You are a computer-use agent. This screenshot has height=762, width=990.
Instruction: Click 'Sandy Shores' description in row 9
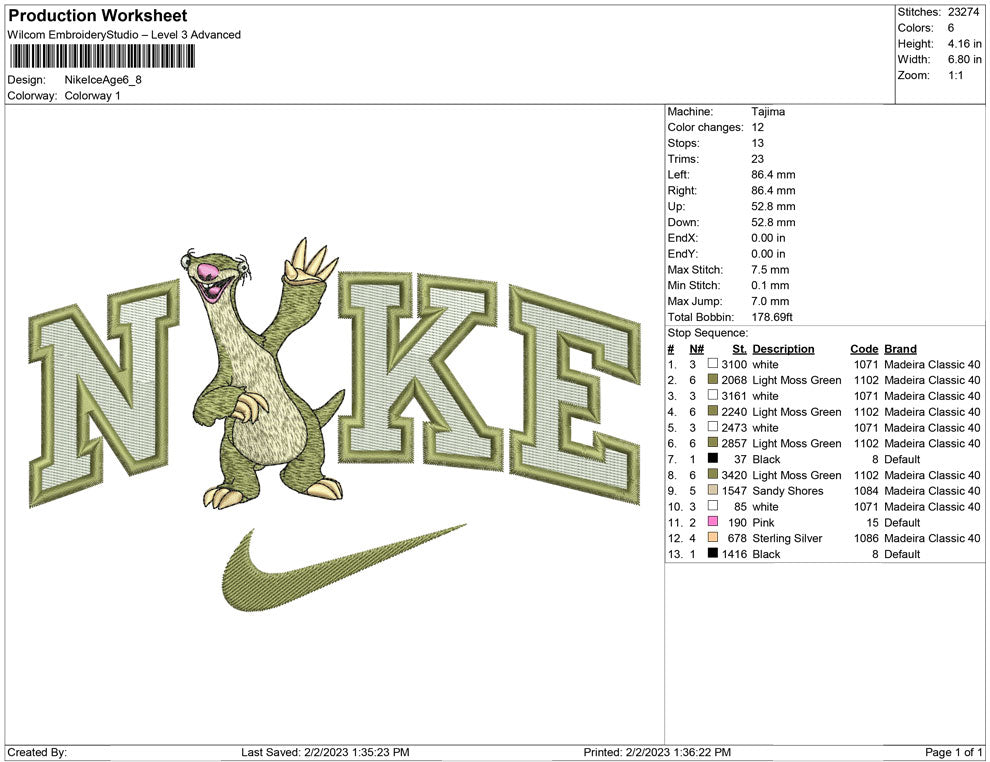click(788, 491)
